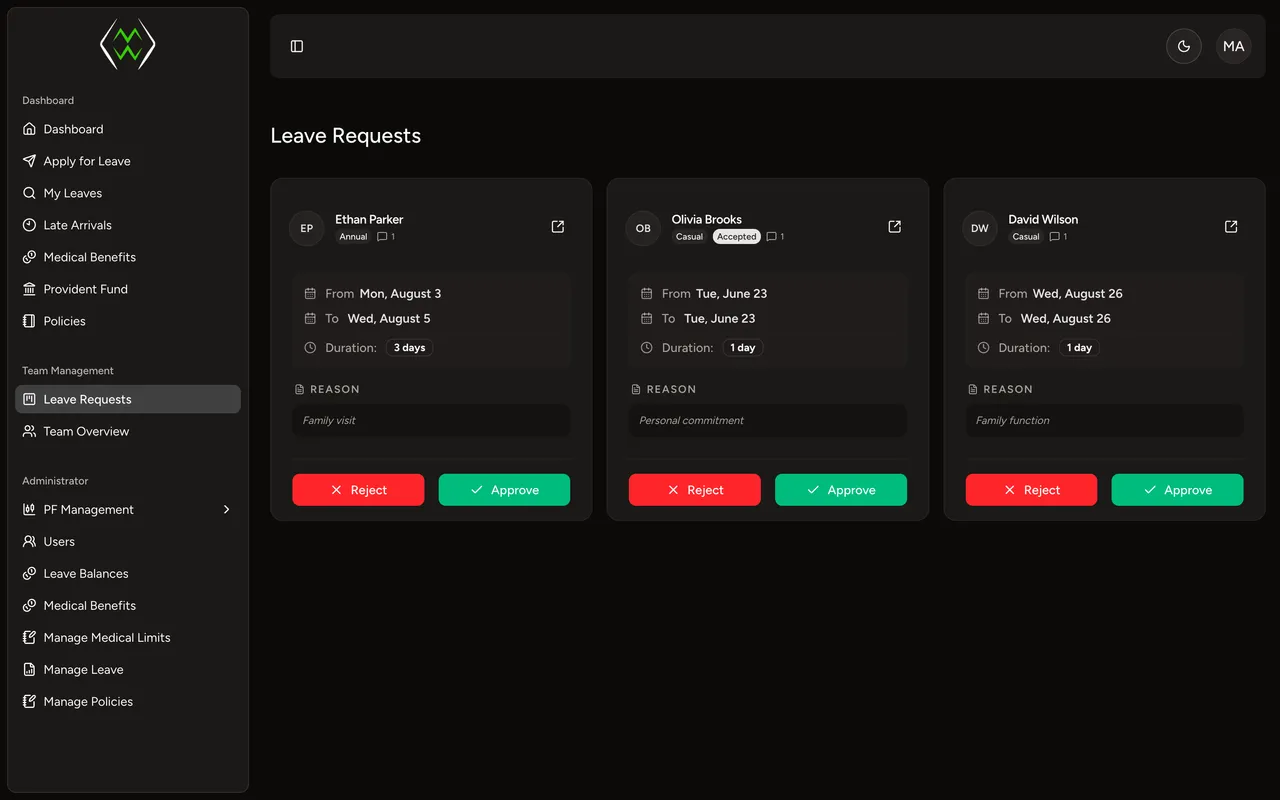Viewport: 1280px width, 800px height.
Task: Click the DW avatar circle
Action: click(980, 228)
